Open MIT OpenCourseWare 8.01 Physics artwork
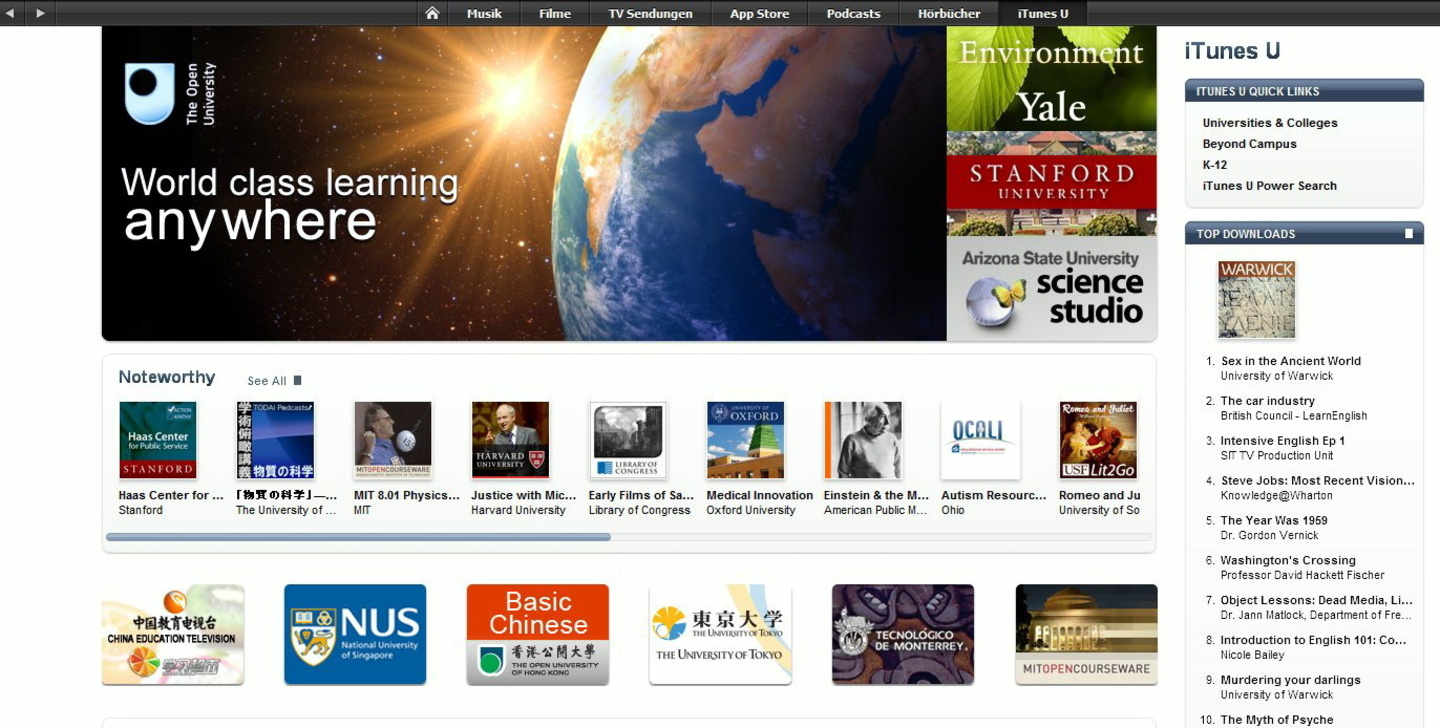This screenshot has width=1440, height=728. [393, 440]
